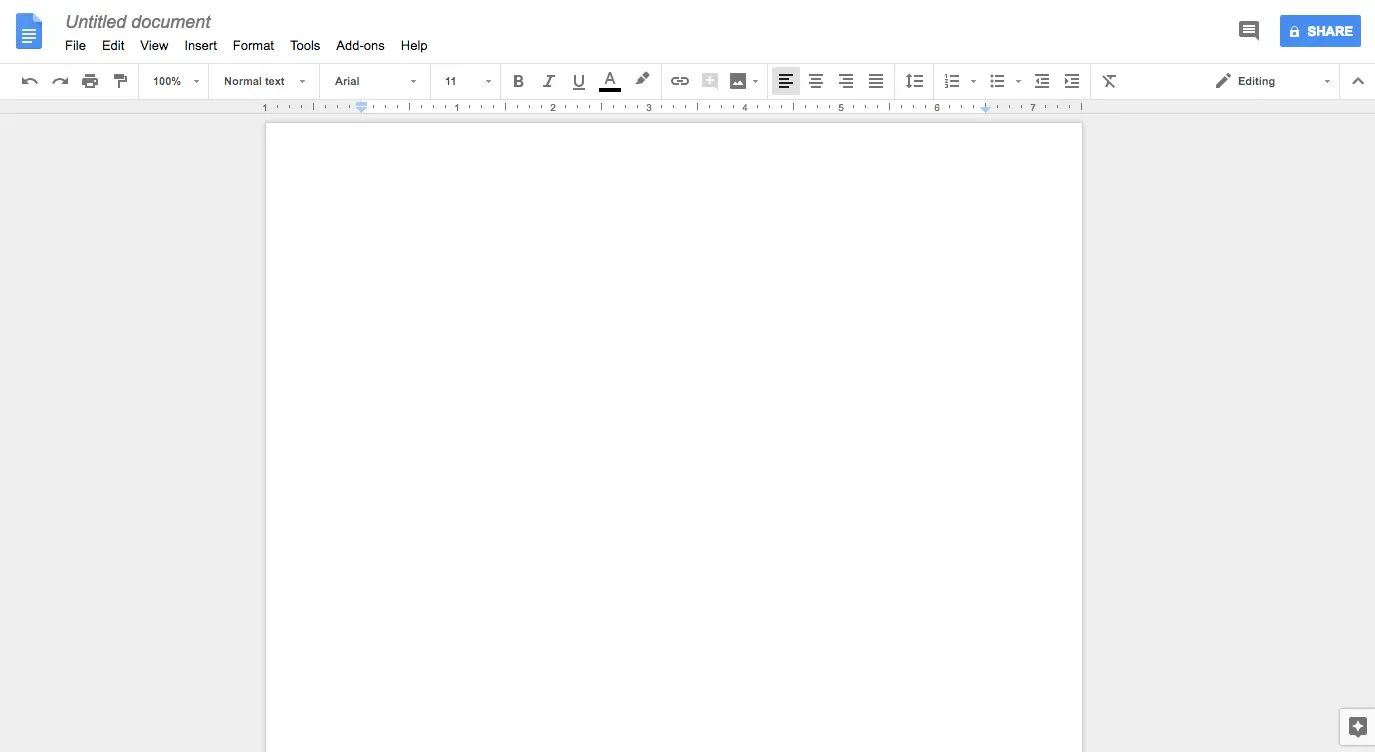Insert a link
Viewport: 1375px width, 752px height.
point(680,81)
